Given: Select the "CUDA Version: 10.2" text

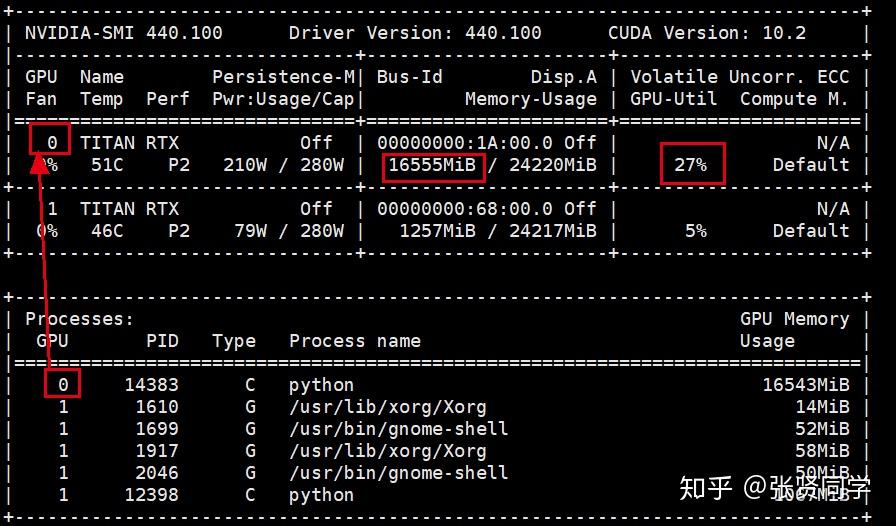Looking at the screenshot, I should [707, 33].
